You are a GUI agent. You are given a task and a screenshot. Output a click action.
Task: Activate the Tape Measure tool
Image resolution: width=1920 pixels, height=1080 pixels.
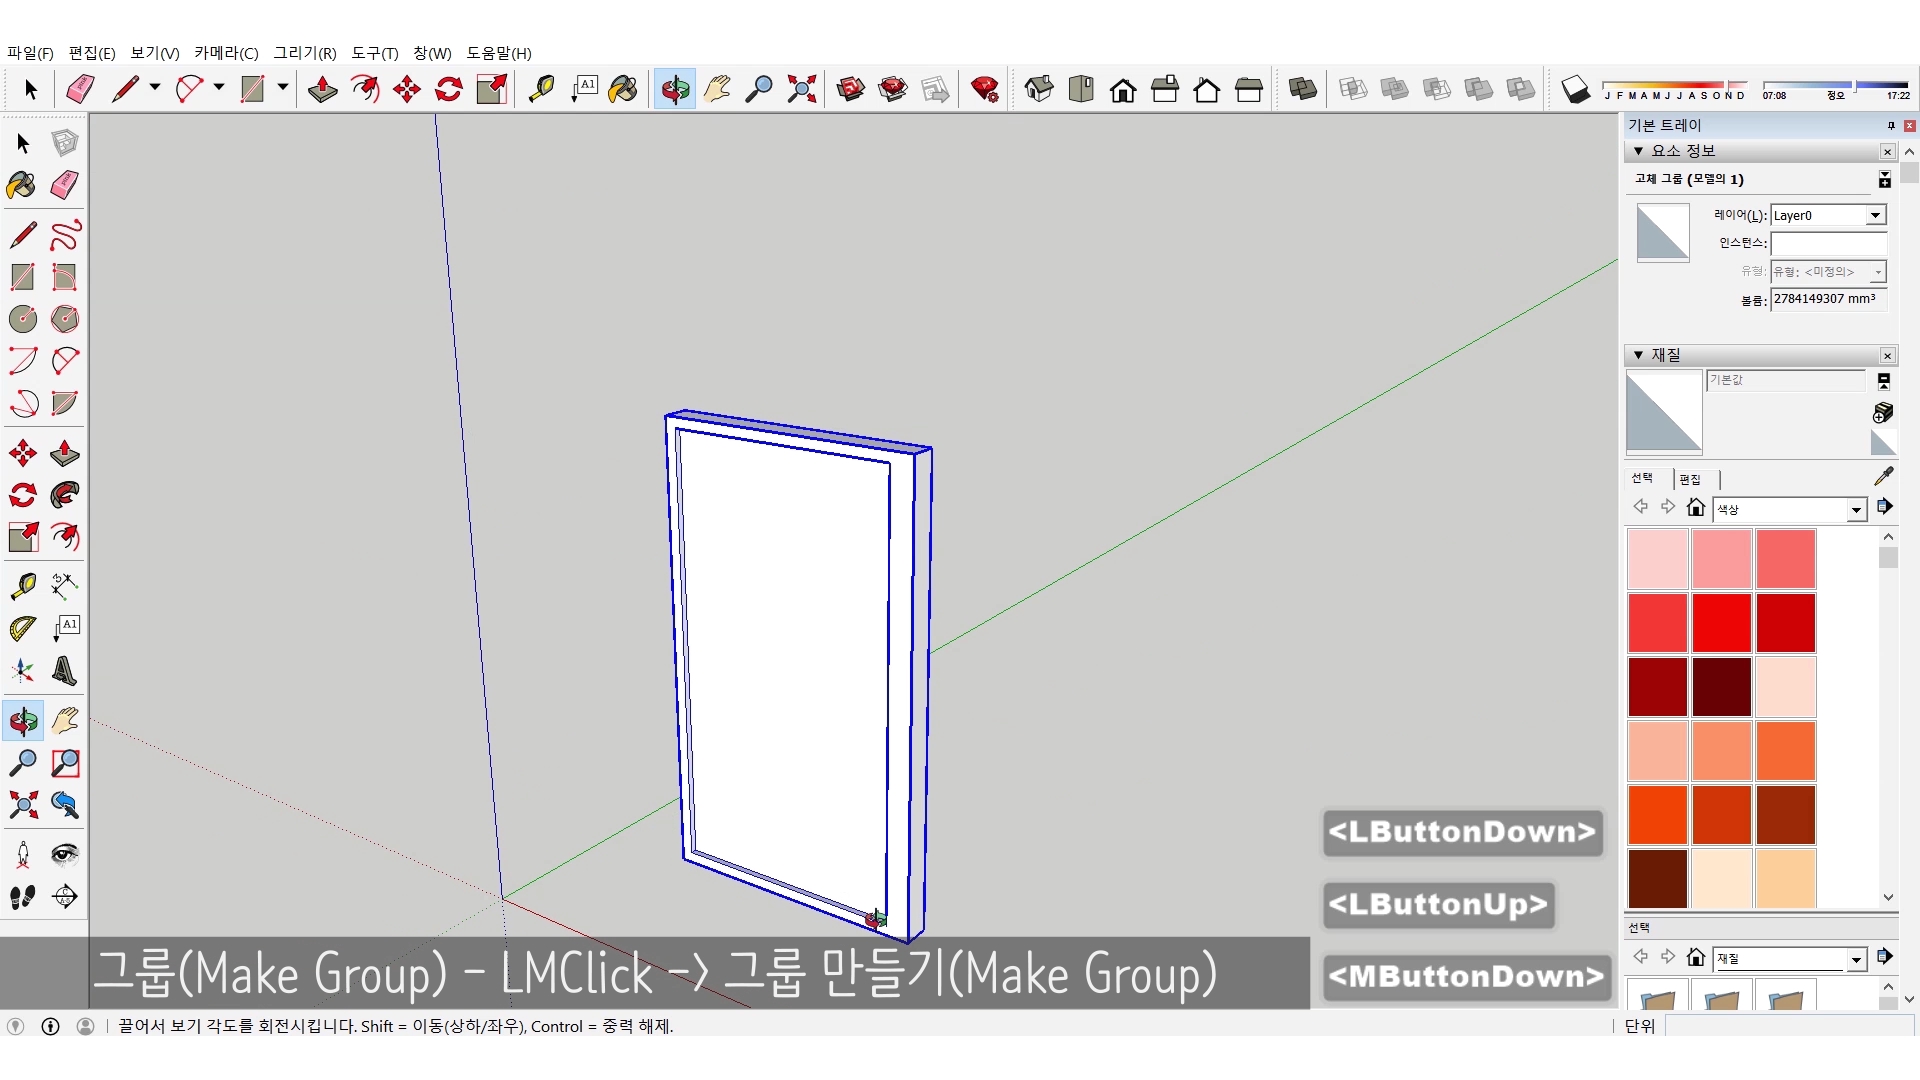point(22,585)
